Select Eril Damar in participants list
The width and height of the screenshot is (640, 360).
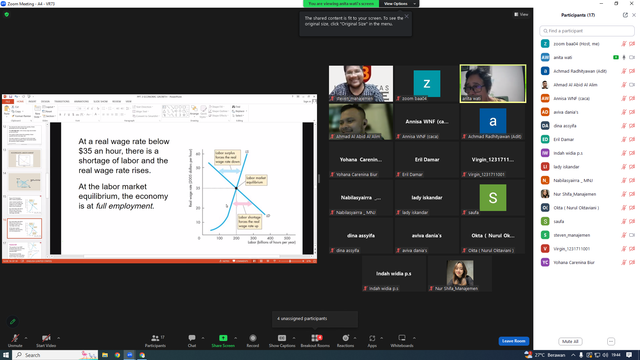coord(588,140)
